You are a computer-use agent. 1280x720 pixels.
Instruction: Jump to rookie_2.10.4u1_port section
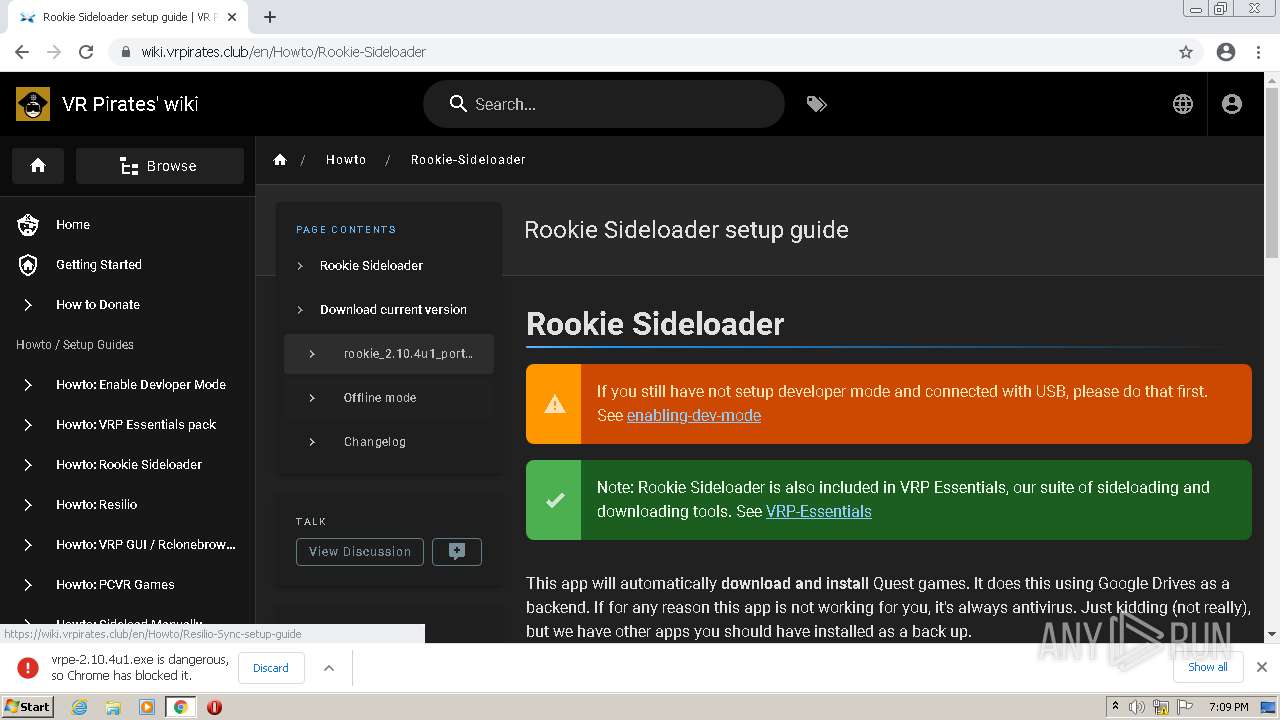pos(389,354)
